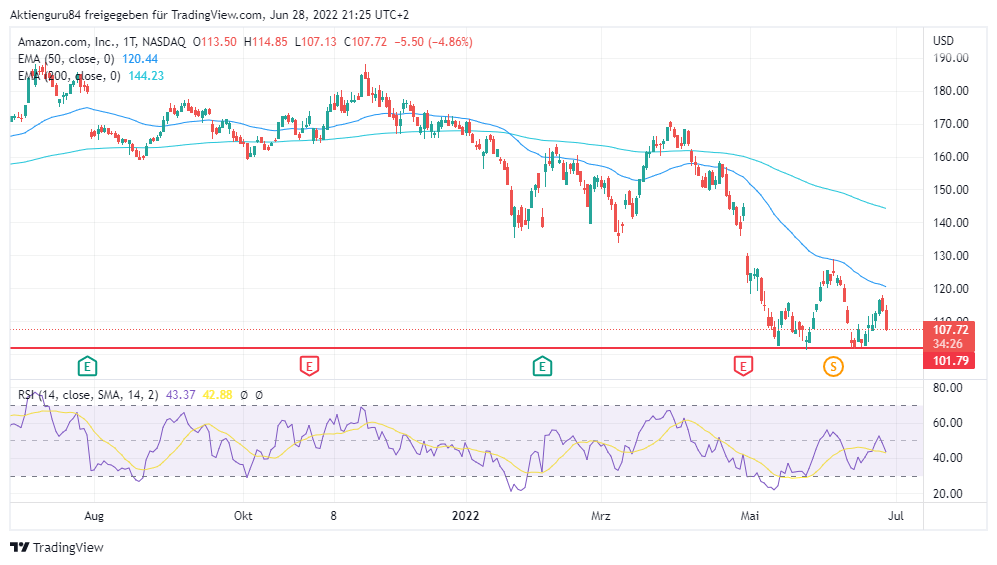Viewport: 997px width, 565px height.
Task: Click the countdown timer 34:26
Action: click(947, 344)
